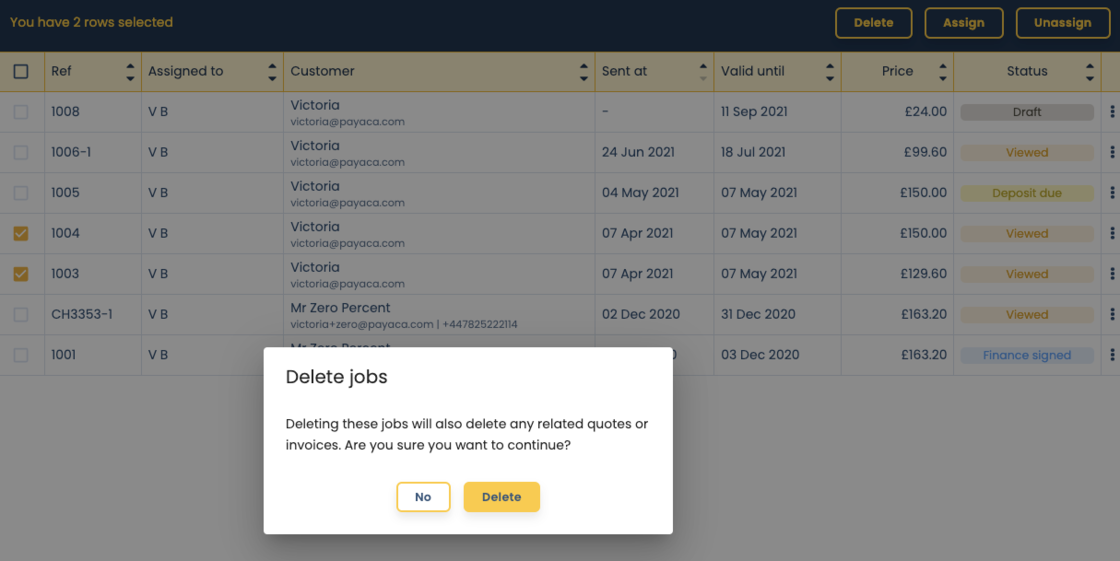Uncheck the checkbox for job 1004
The image size is (1120, 561).
pos(21,233)
